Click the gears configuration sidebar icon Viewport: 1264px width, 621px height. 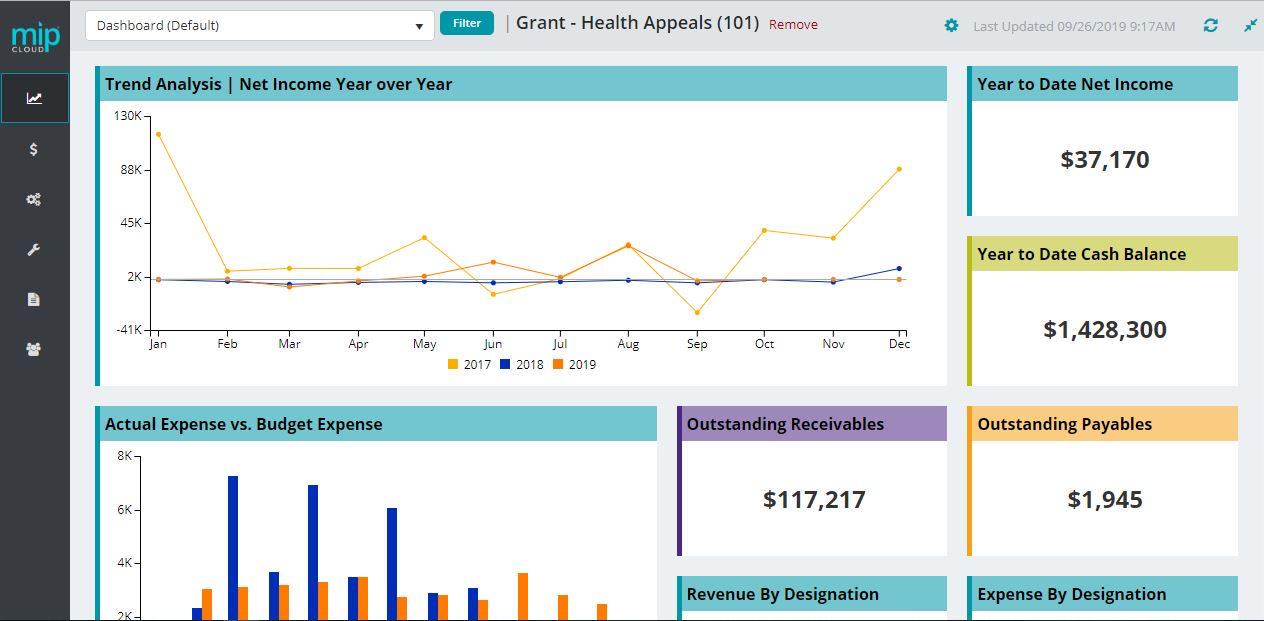coord(34,199)
